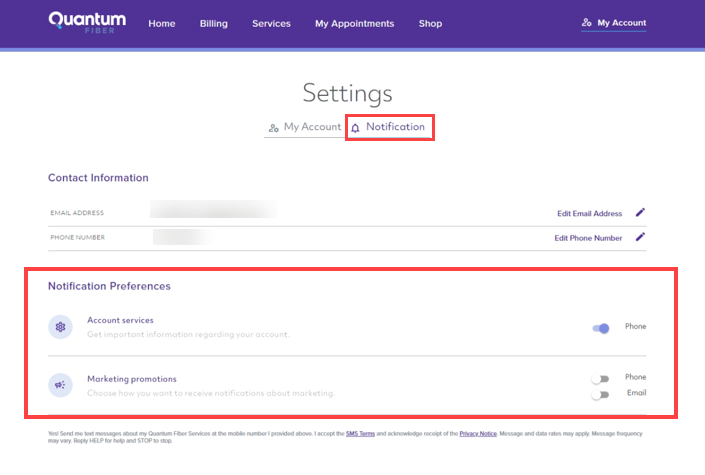Click the Quantum Fiber logo
Viewport: 705px width, 475px height.
coord(85,23)
